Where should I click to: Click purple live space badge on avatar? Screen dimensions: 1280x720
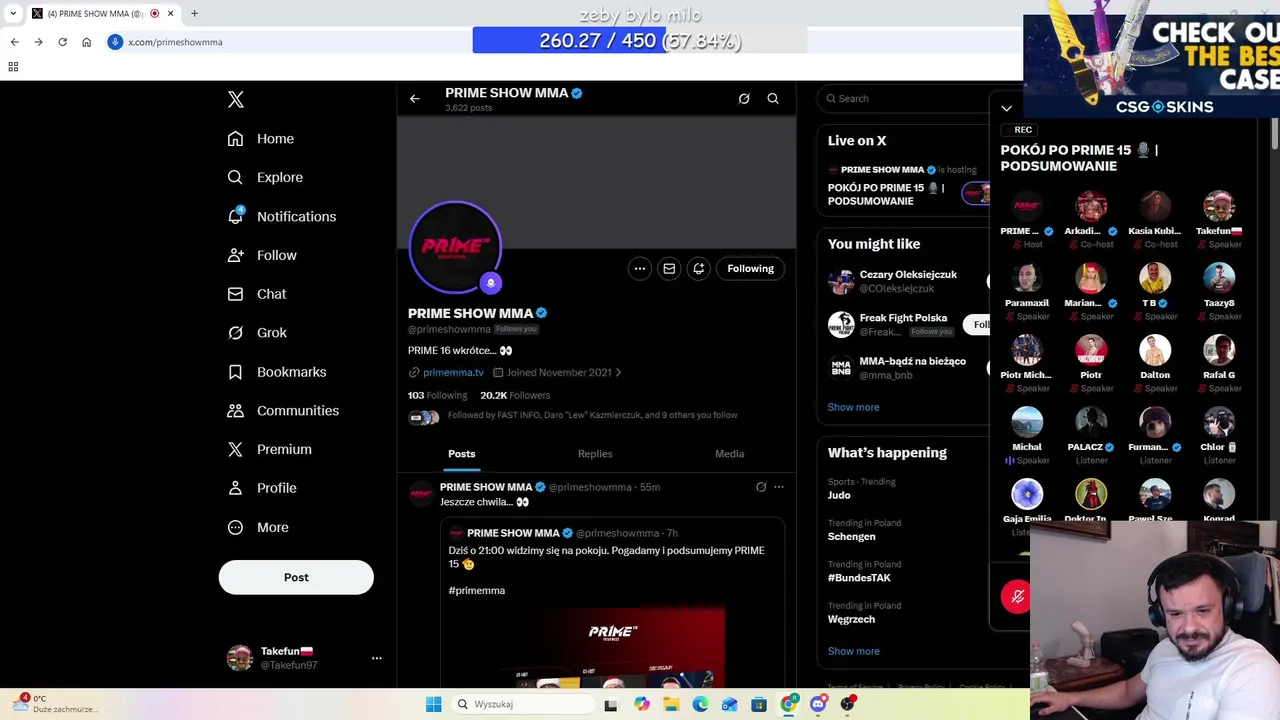click(490, 283)
